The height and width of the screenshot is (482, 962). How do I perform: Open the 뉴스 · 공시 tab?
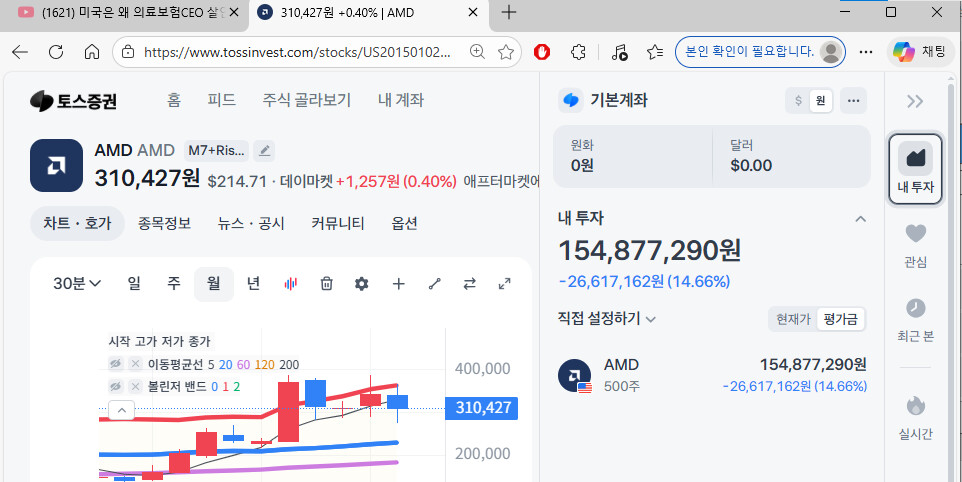coord(251,223)
